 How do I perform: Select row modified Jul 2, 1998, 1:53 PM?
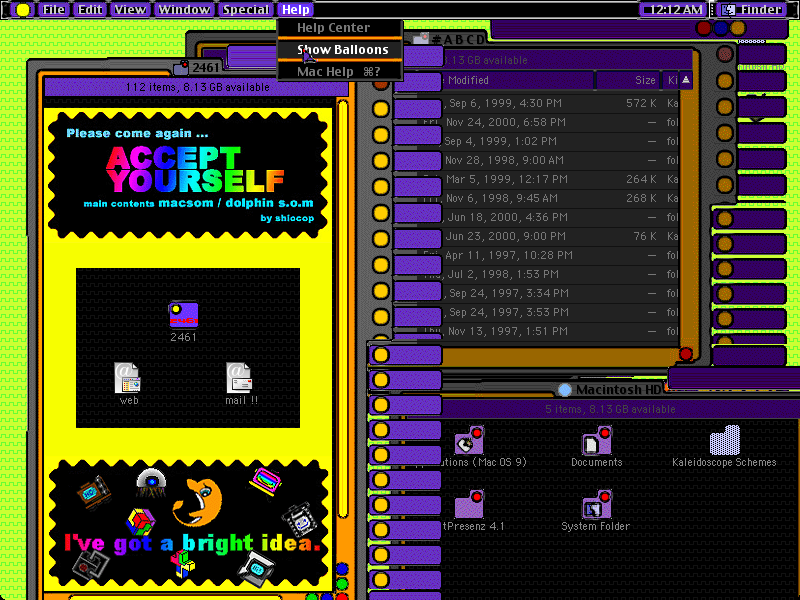tap(561, 274)
